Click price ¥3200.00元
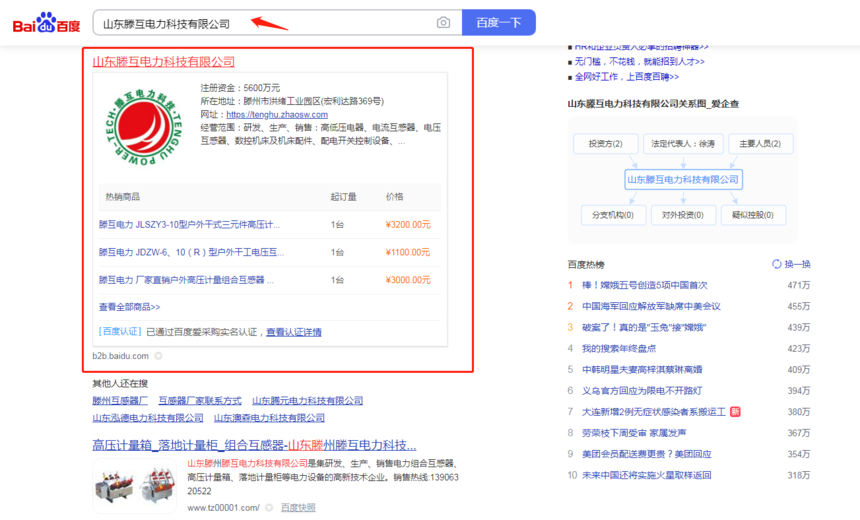 [x=408, y=224]
